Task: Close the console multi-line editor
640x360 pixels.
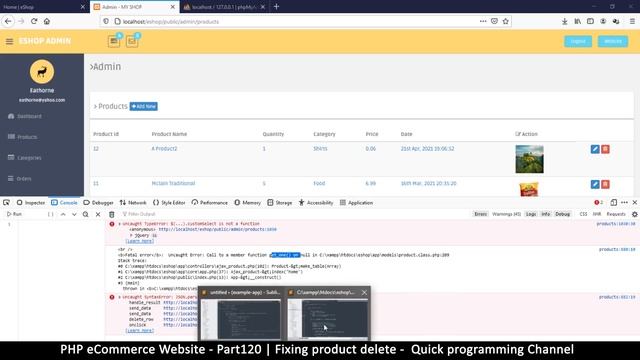Action: coord(98,214)
